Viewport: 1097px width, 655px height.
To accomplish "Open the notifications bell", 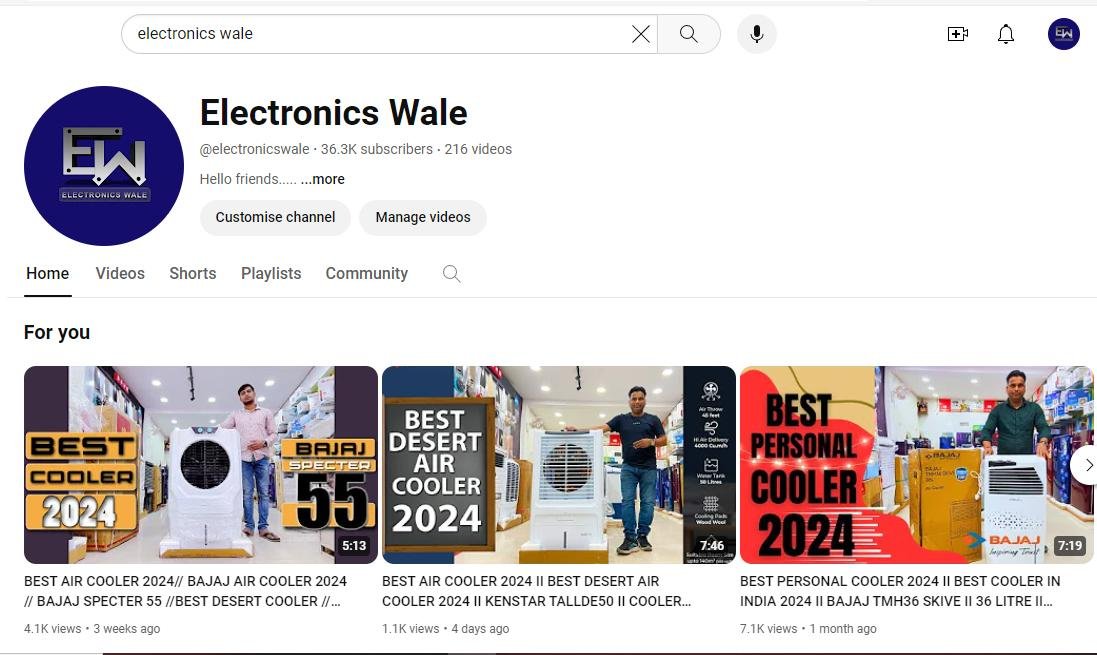I will pos(1006,34).
